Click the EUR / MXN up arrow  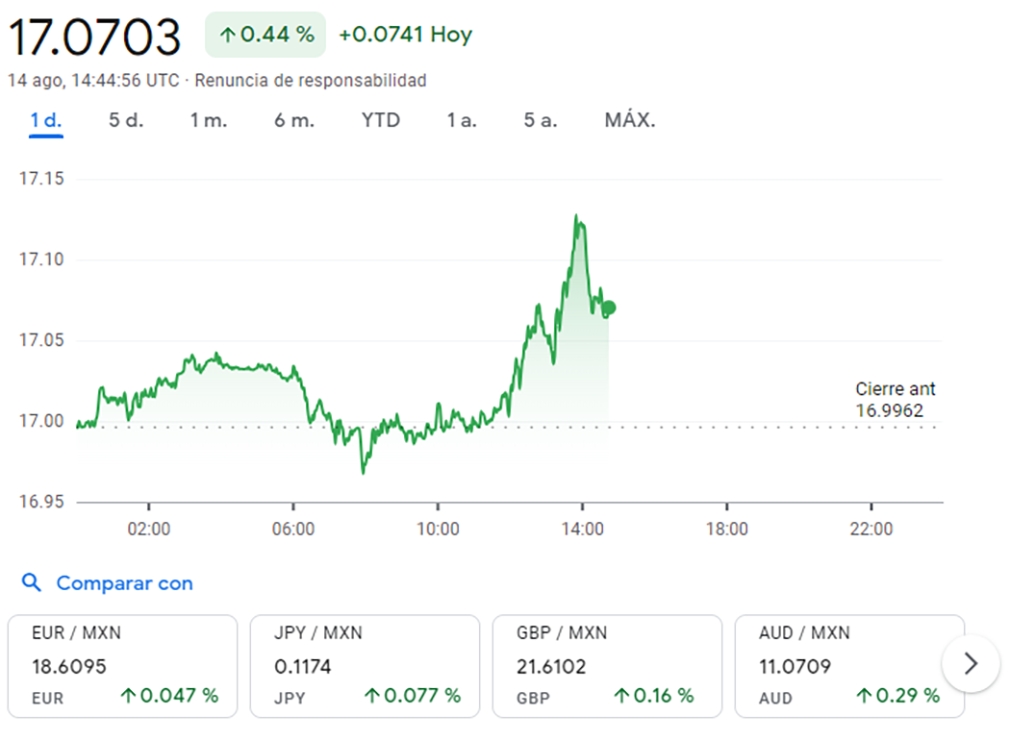127,695
